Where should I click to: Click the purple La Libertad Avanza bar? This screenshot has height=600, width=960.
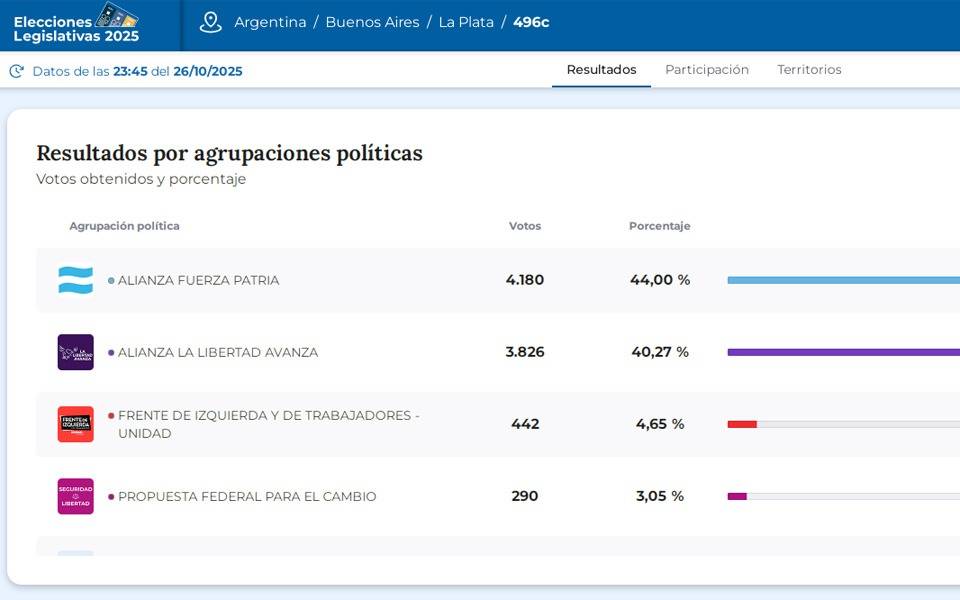tap(842, 353)
